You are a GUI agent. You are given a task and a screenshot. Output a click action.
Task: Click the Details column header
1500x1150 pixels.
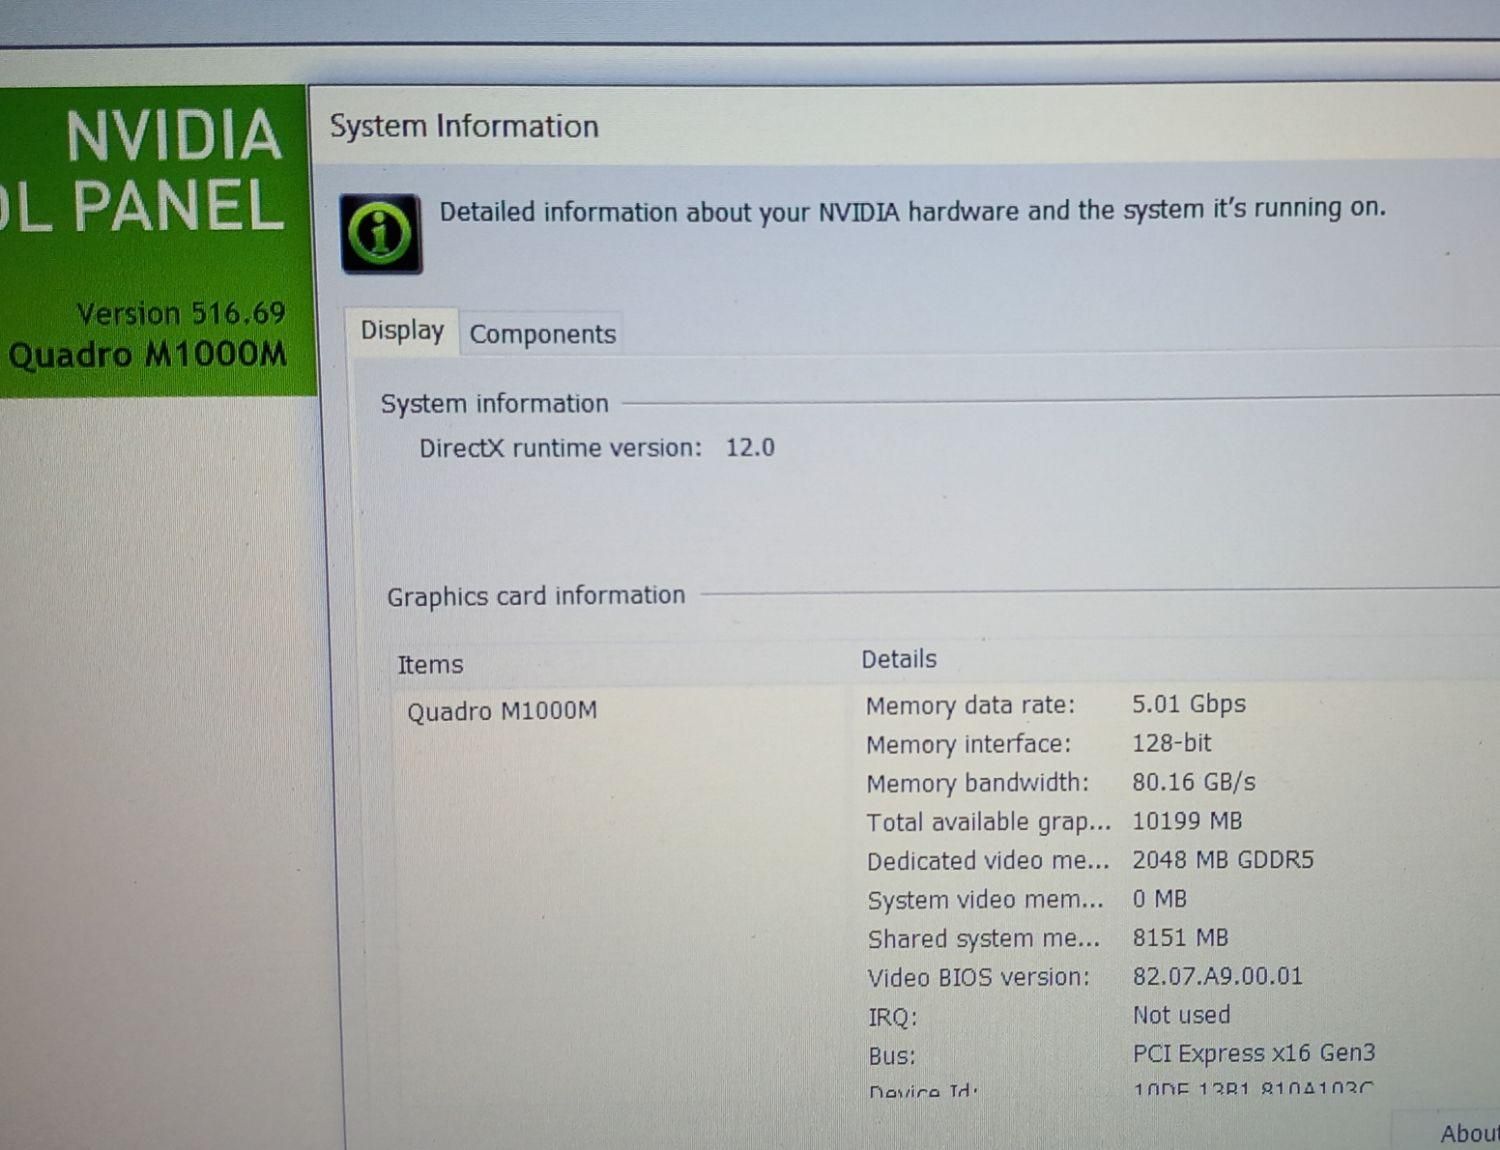[x=899, y=659]
